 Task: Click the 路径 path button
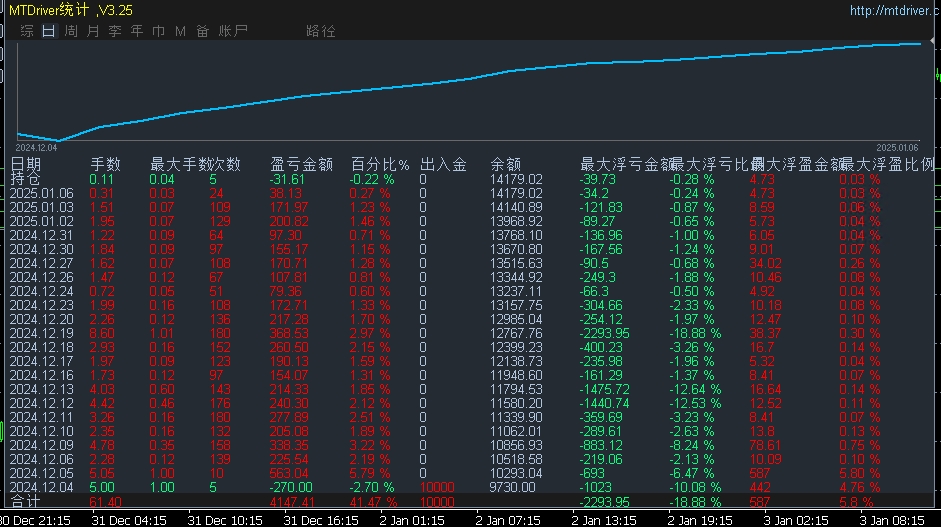pos(320,31)
